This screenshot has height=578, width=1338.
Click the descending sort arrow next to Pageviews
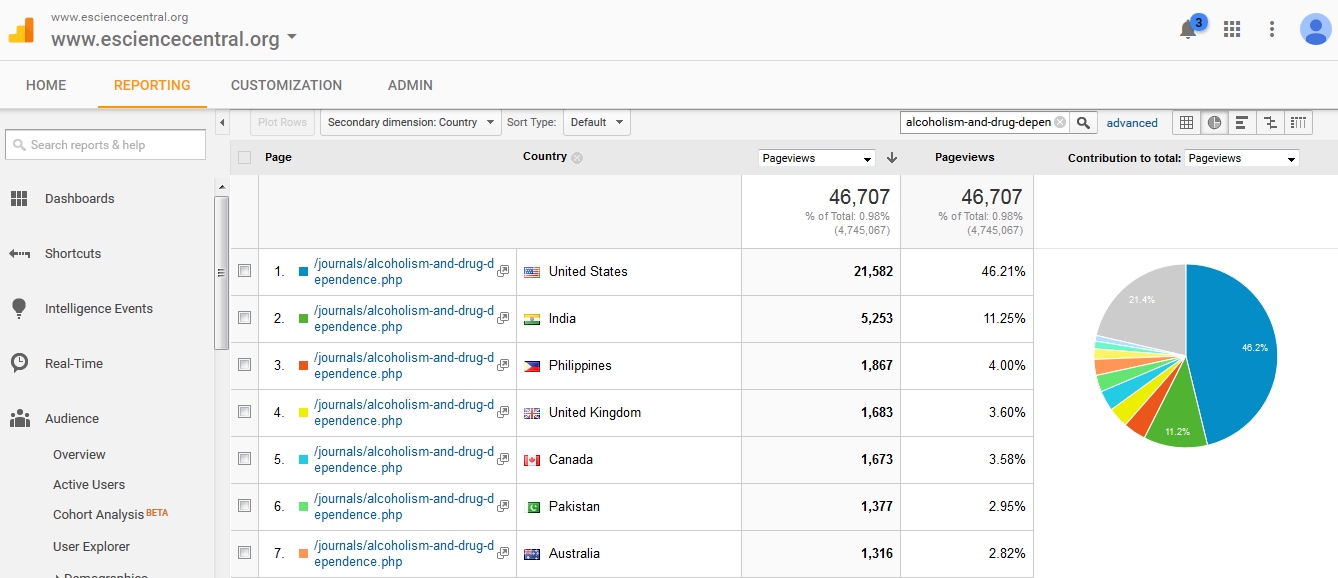[x=892, y=158]
